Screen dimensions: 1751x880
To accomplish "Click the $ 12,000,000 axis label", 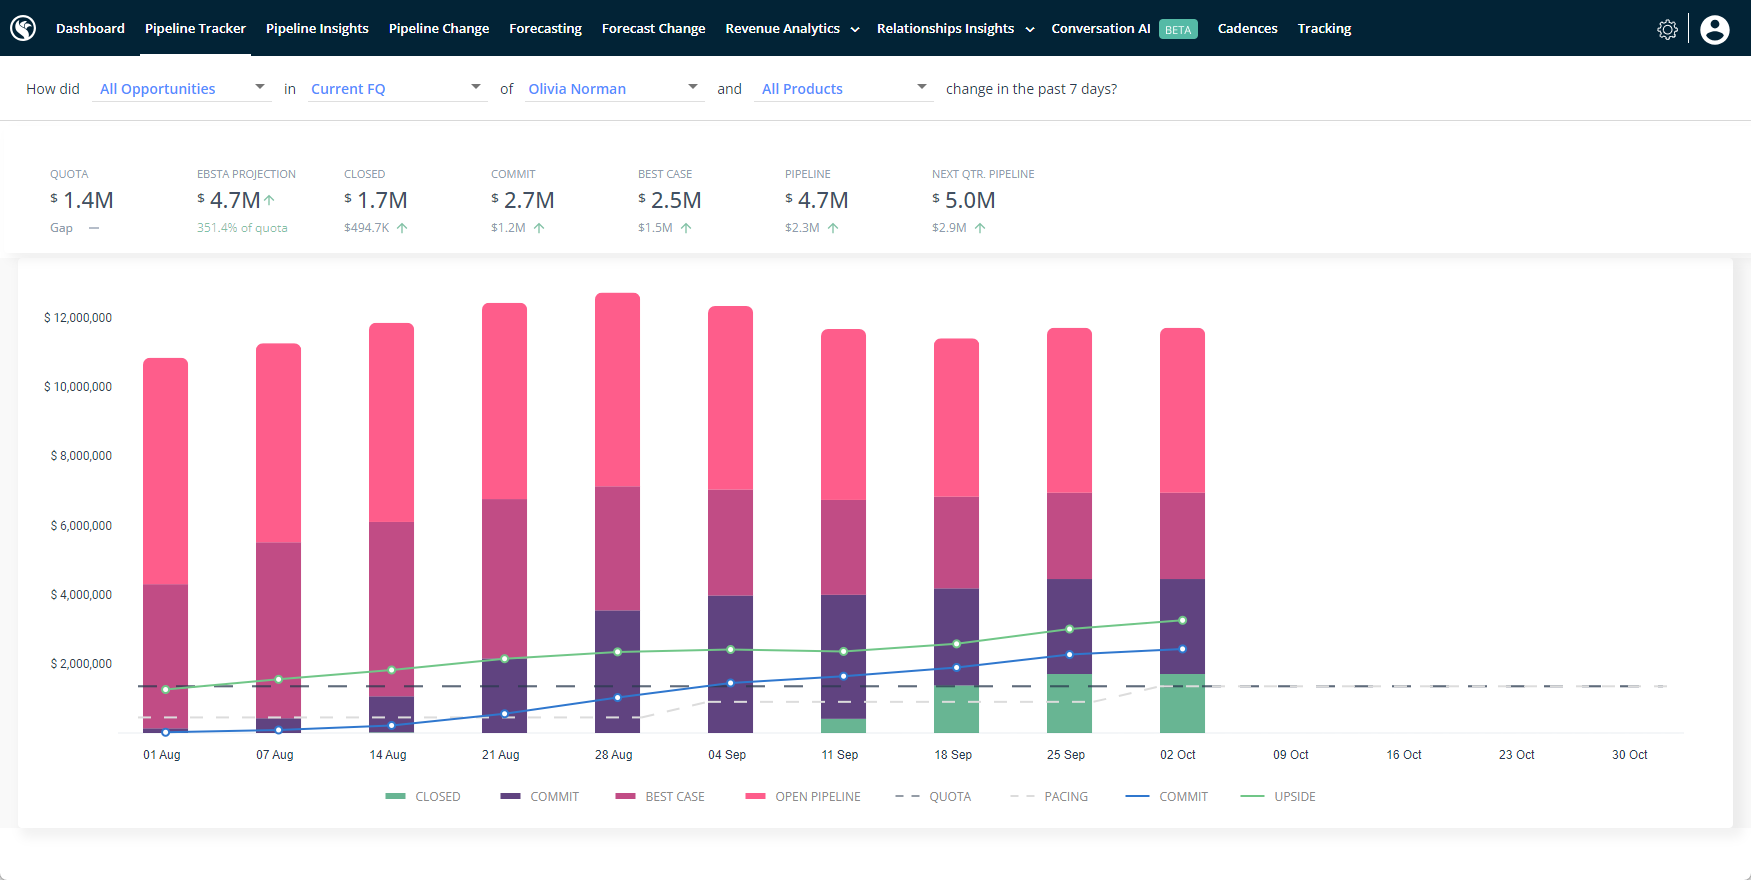I will click(78, 318).
